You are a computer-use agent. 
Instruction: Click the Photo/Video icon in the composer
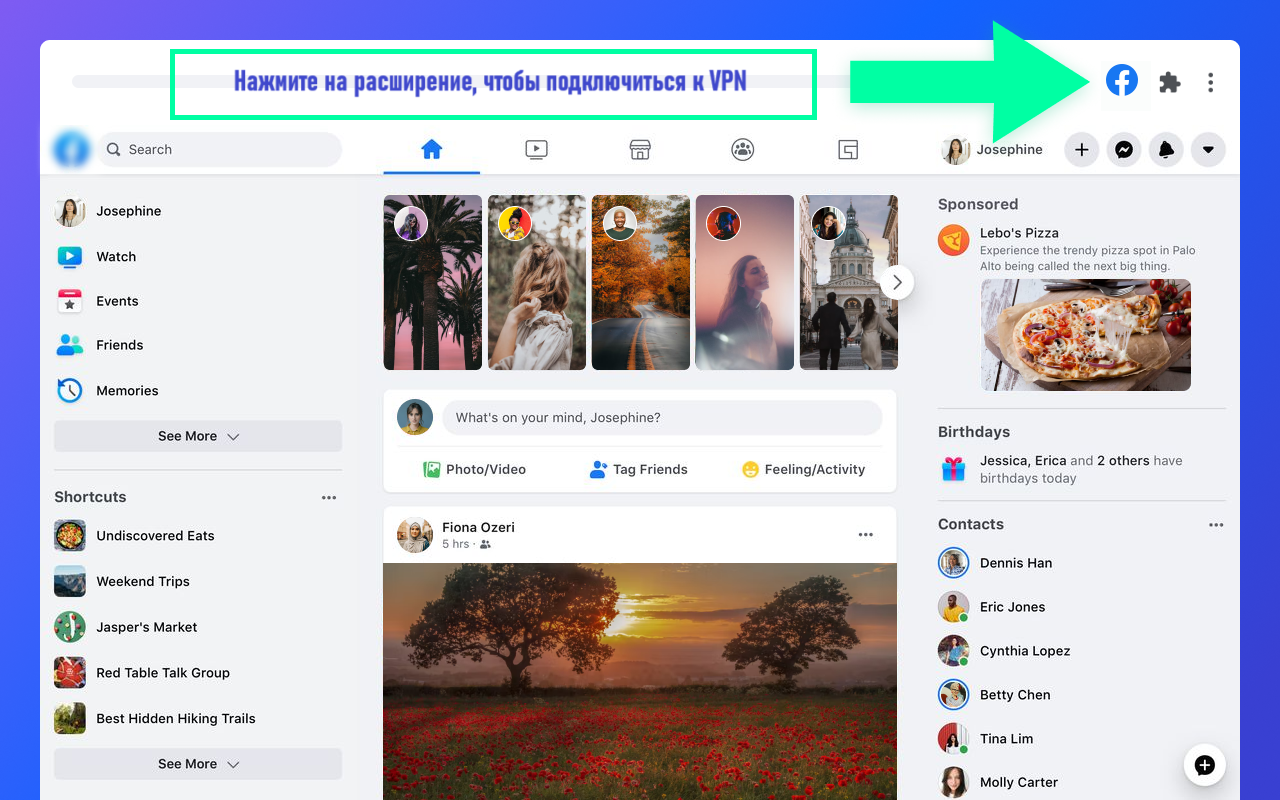tap(432, 468)
